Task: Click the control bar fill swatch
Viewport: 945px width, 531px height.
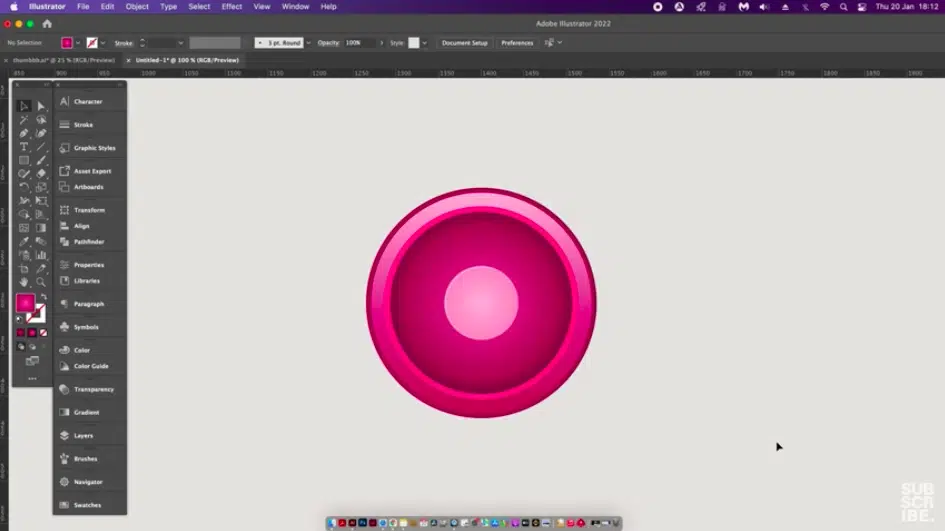Action: tap(67, 43)
